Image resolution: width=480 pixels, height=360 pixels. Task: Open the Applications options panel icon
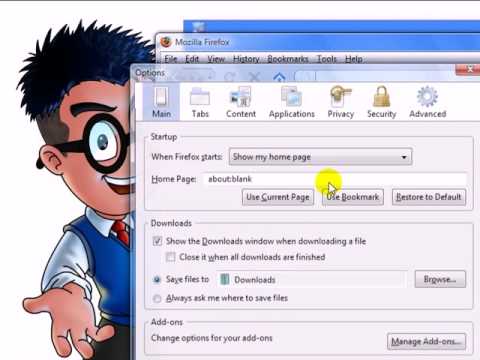(x=292, y=102)
